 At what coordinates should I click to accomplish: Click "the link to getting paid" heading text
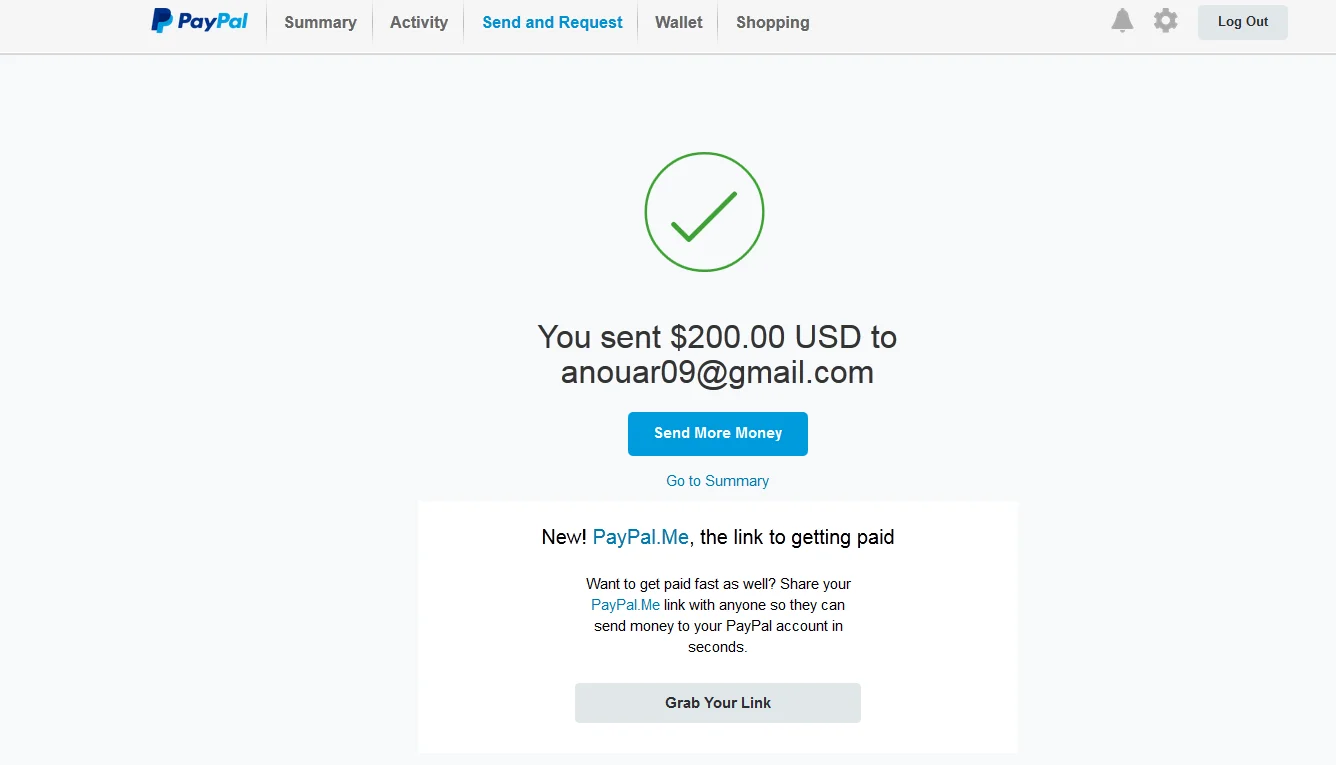(797, 537)
